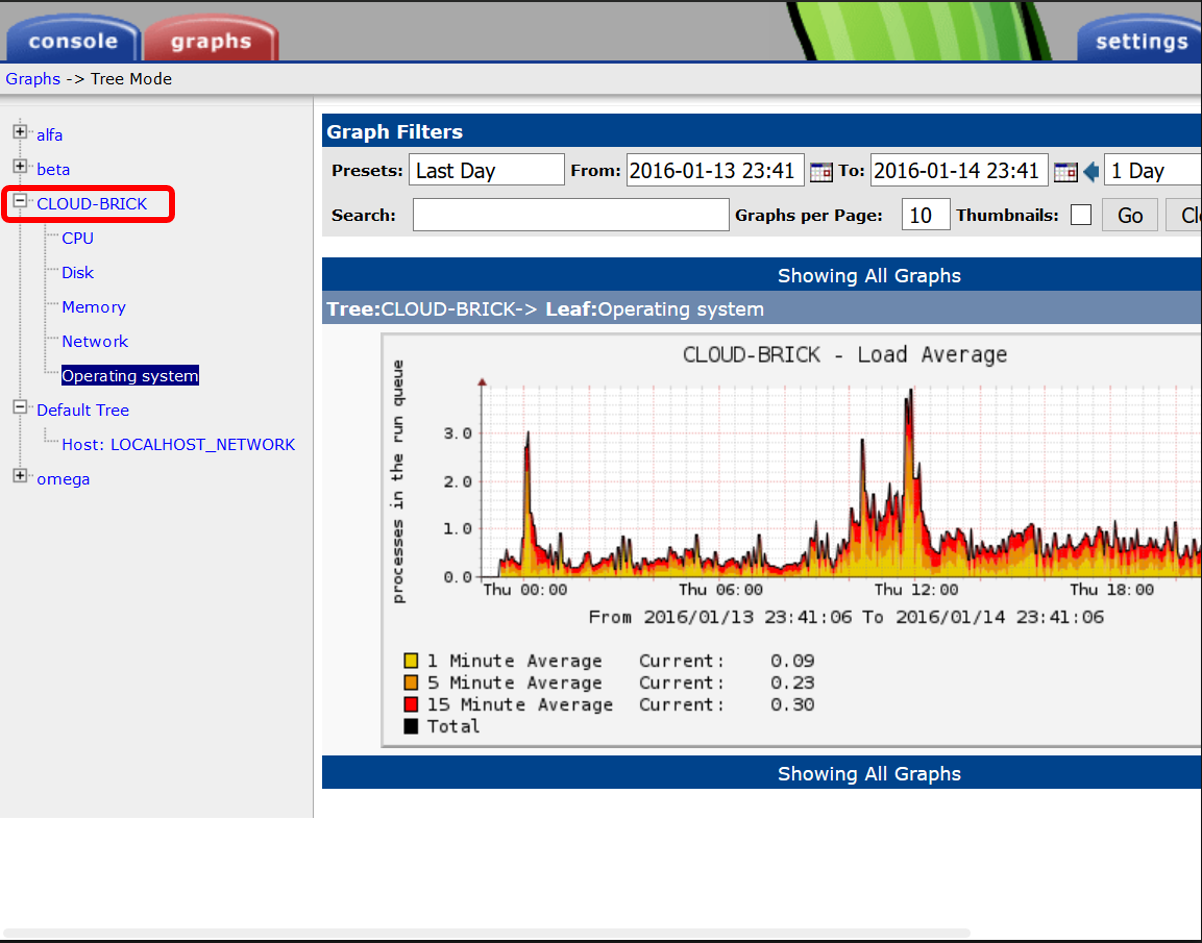The width and height of the screenshot is (1202, 943).
Task: Click the Thu 00:00 axis label
Action: coord(525,590)
